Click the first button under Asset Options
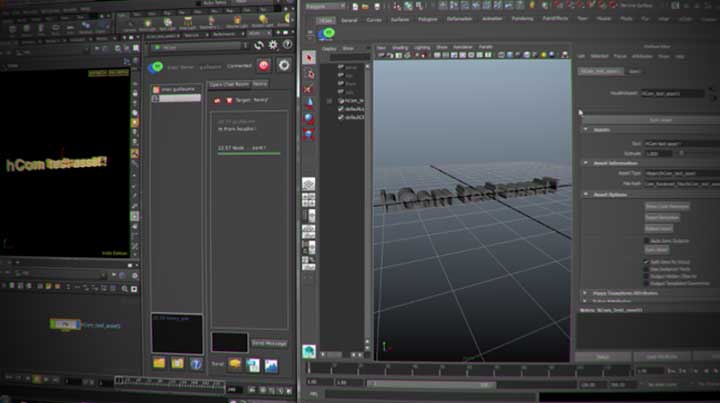 pyautogui.click(x=667, y=207)
